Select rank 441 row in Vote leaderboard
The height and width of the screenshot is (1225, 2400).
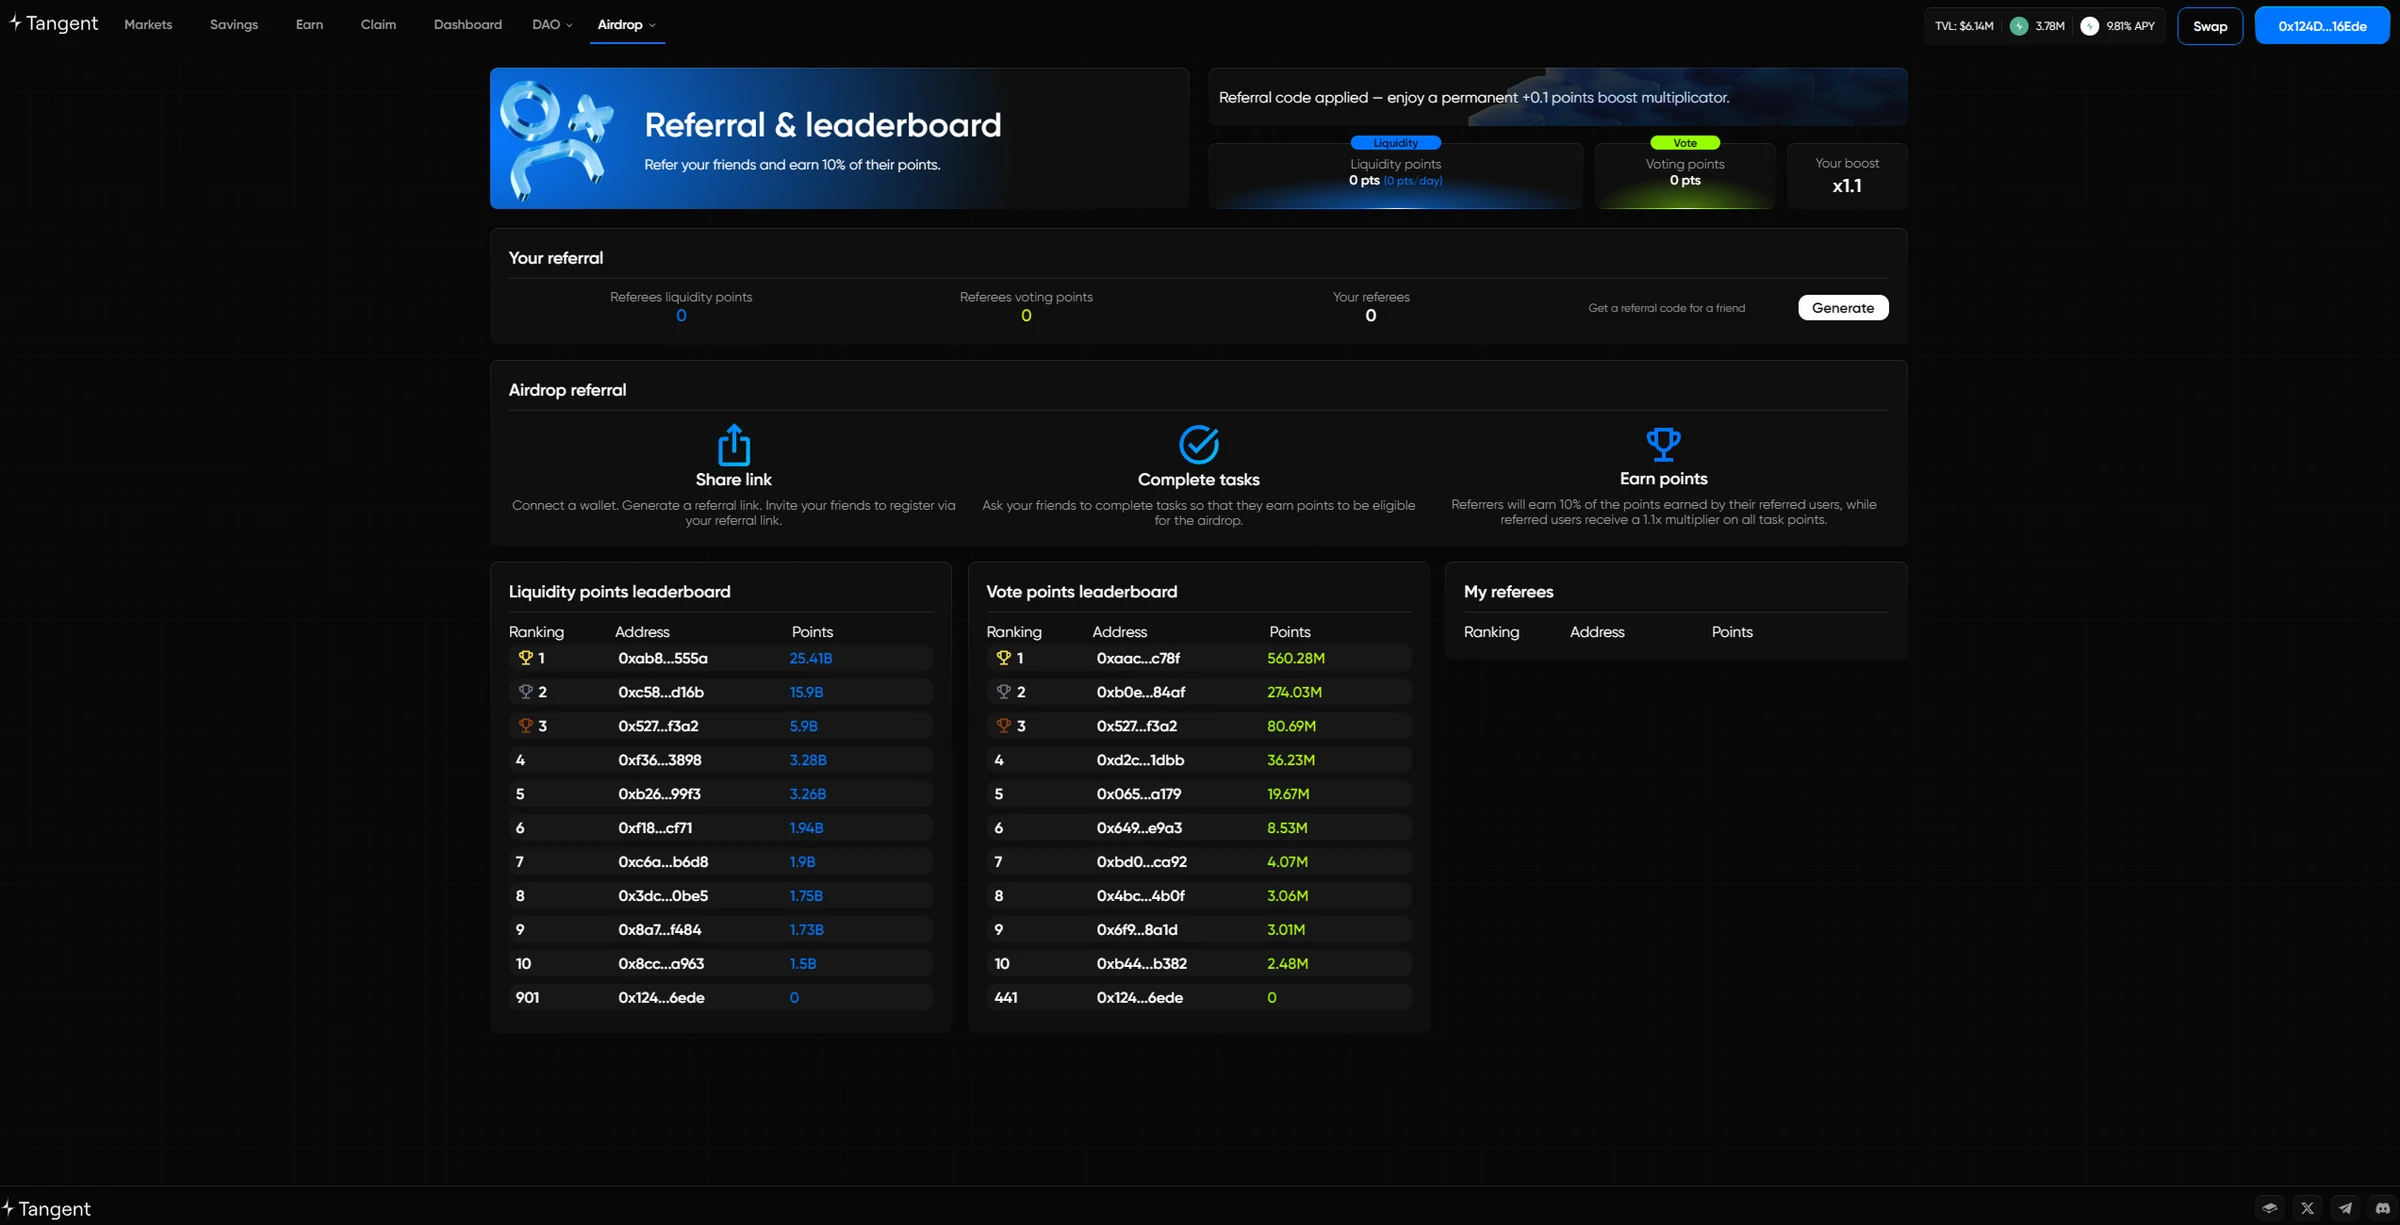point(1199,997)
